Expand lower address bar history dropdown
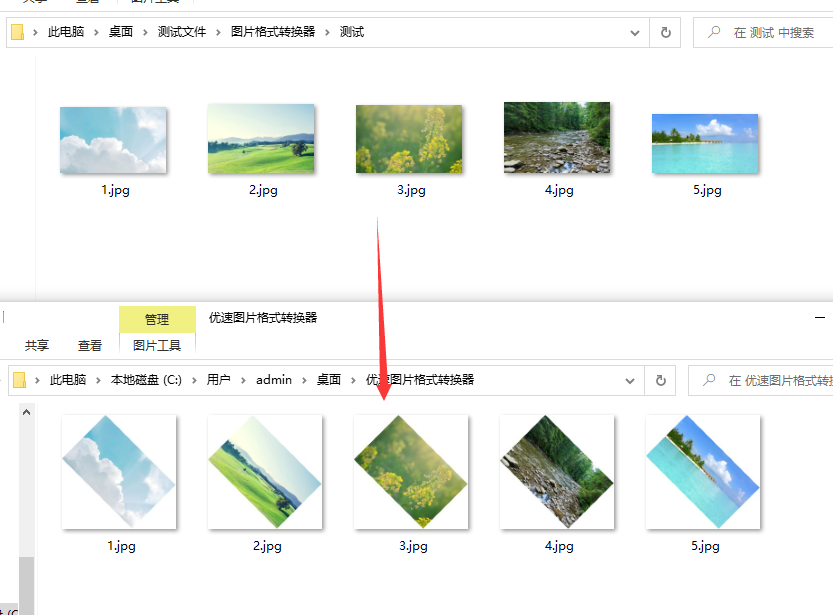The image size is (833, 615). pos(630,380)
